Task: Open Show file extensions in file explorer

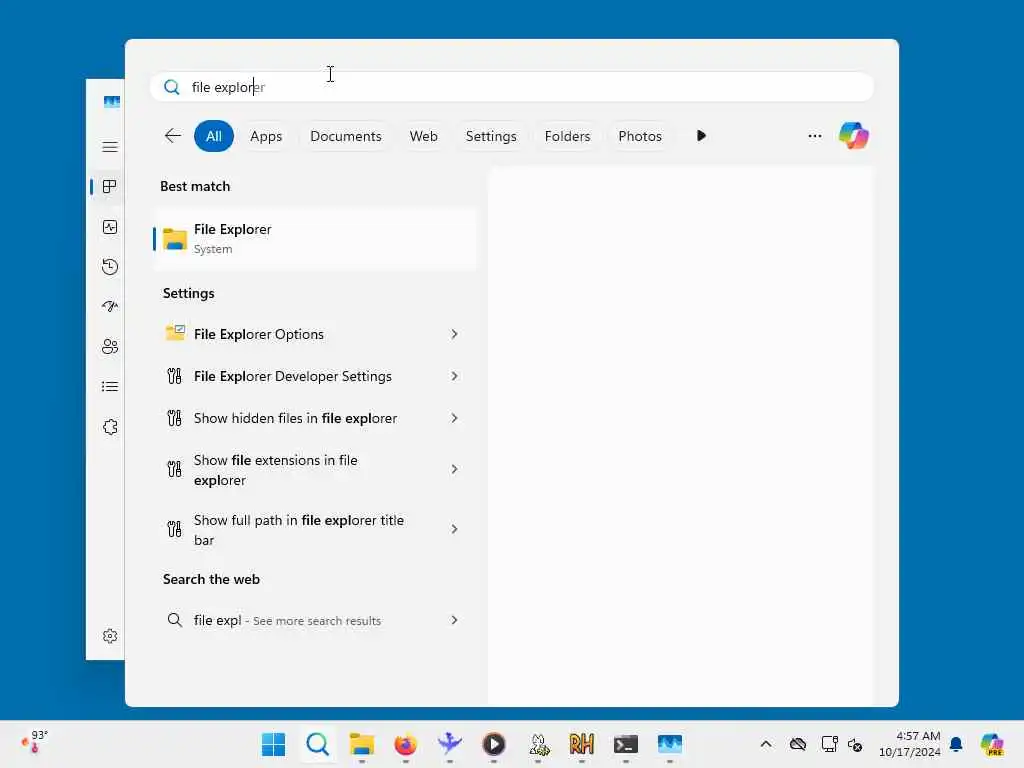Action: (x=315, y=470)
